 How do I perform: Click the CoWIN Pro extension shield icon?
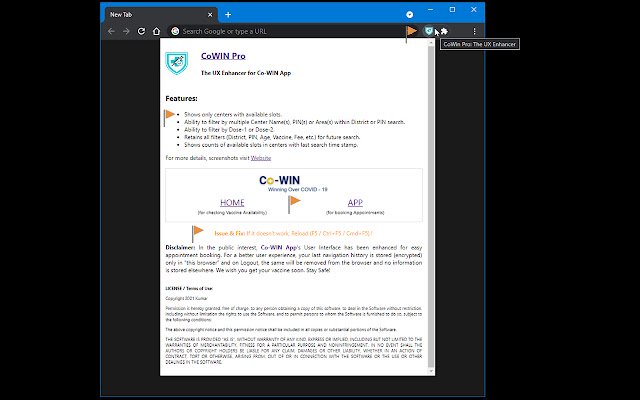(429, 31)
